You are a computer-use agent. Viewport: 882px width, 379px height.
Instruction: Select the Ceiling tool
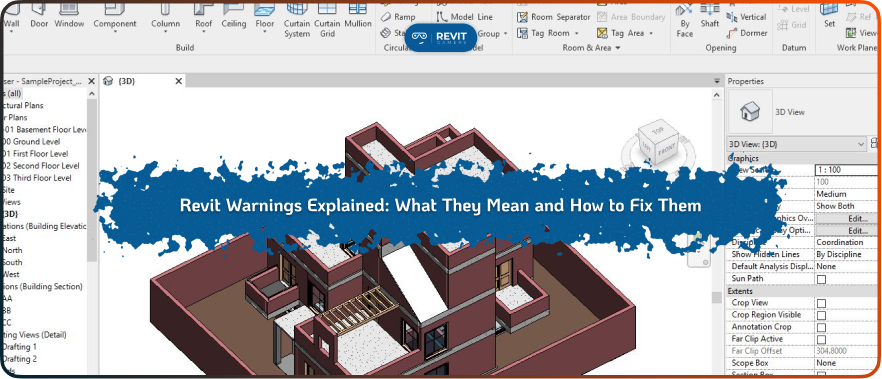(233, 16)
